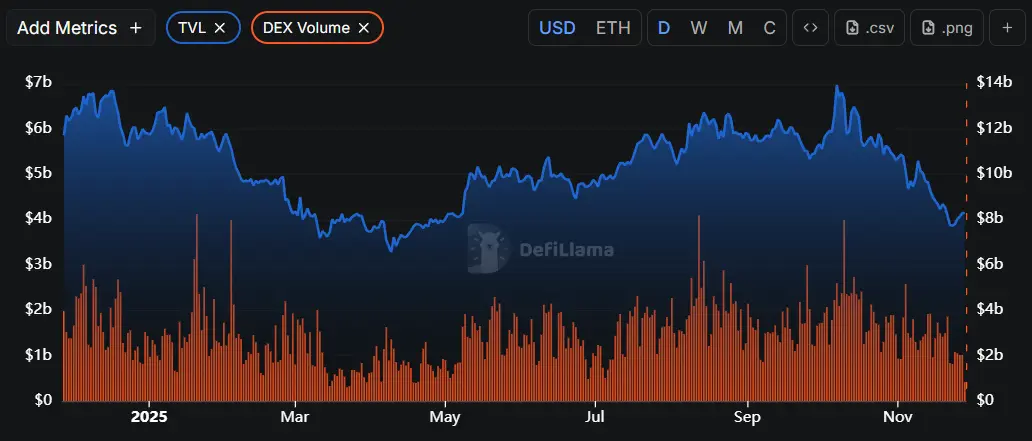1032x441 pixels.
Task: Click the Sep label on the time axis
Action: point(748,415)
